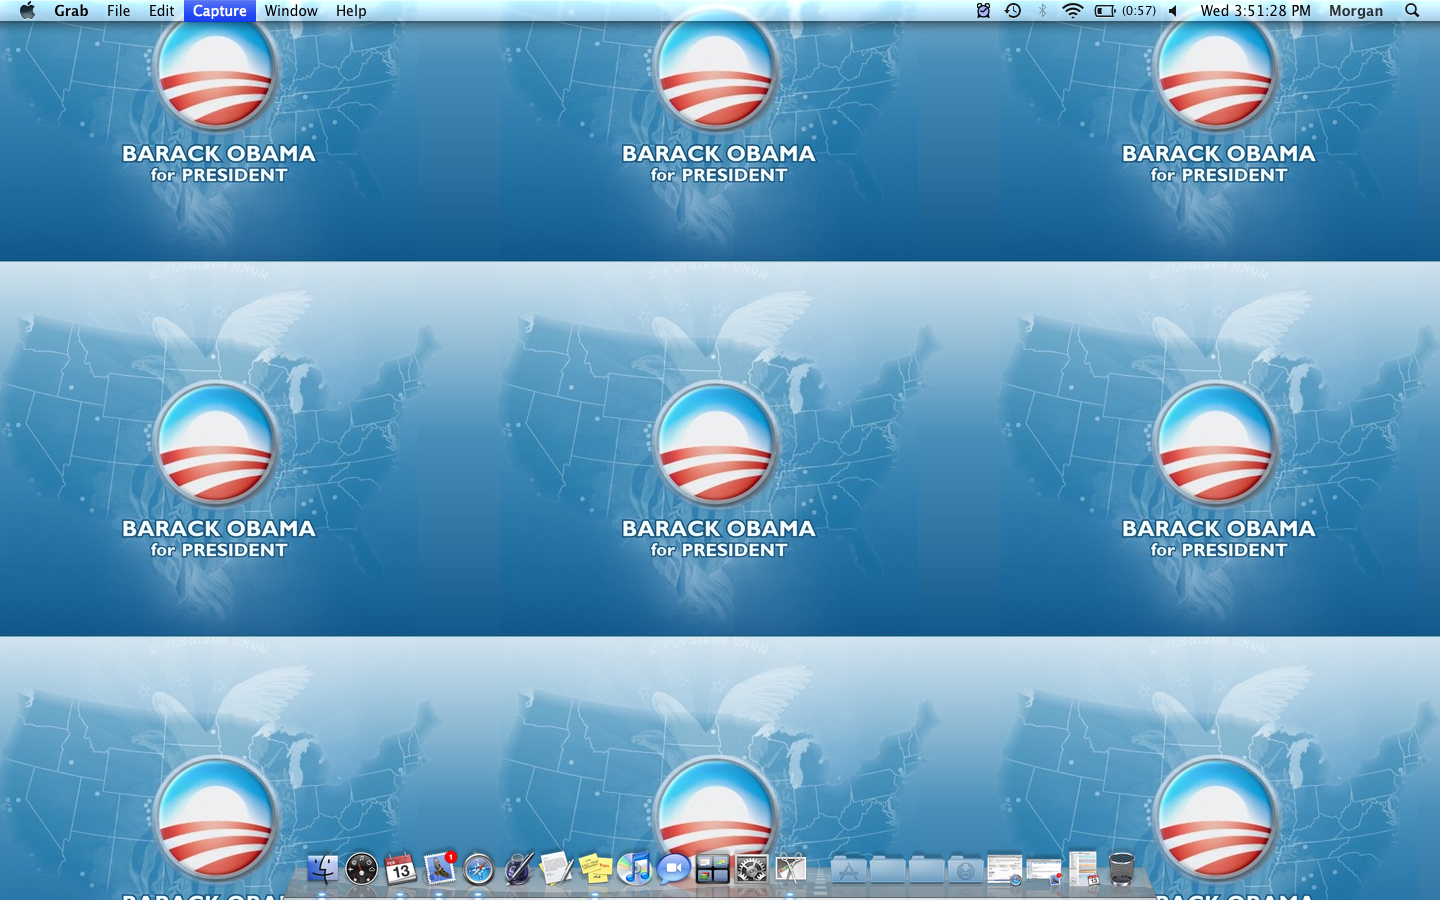Open the Help menu

[351, 10]
